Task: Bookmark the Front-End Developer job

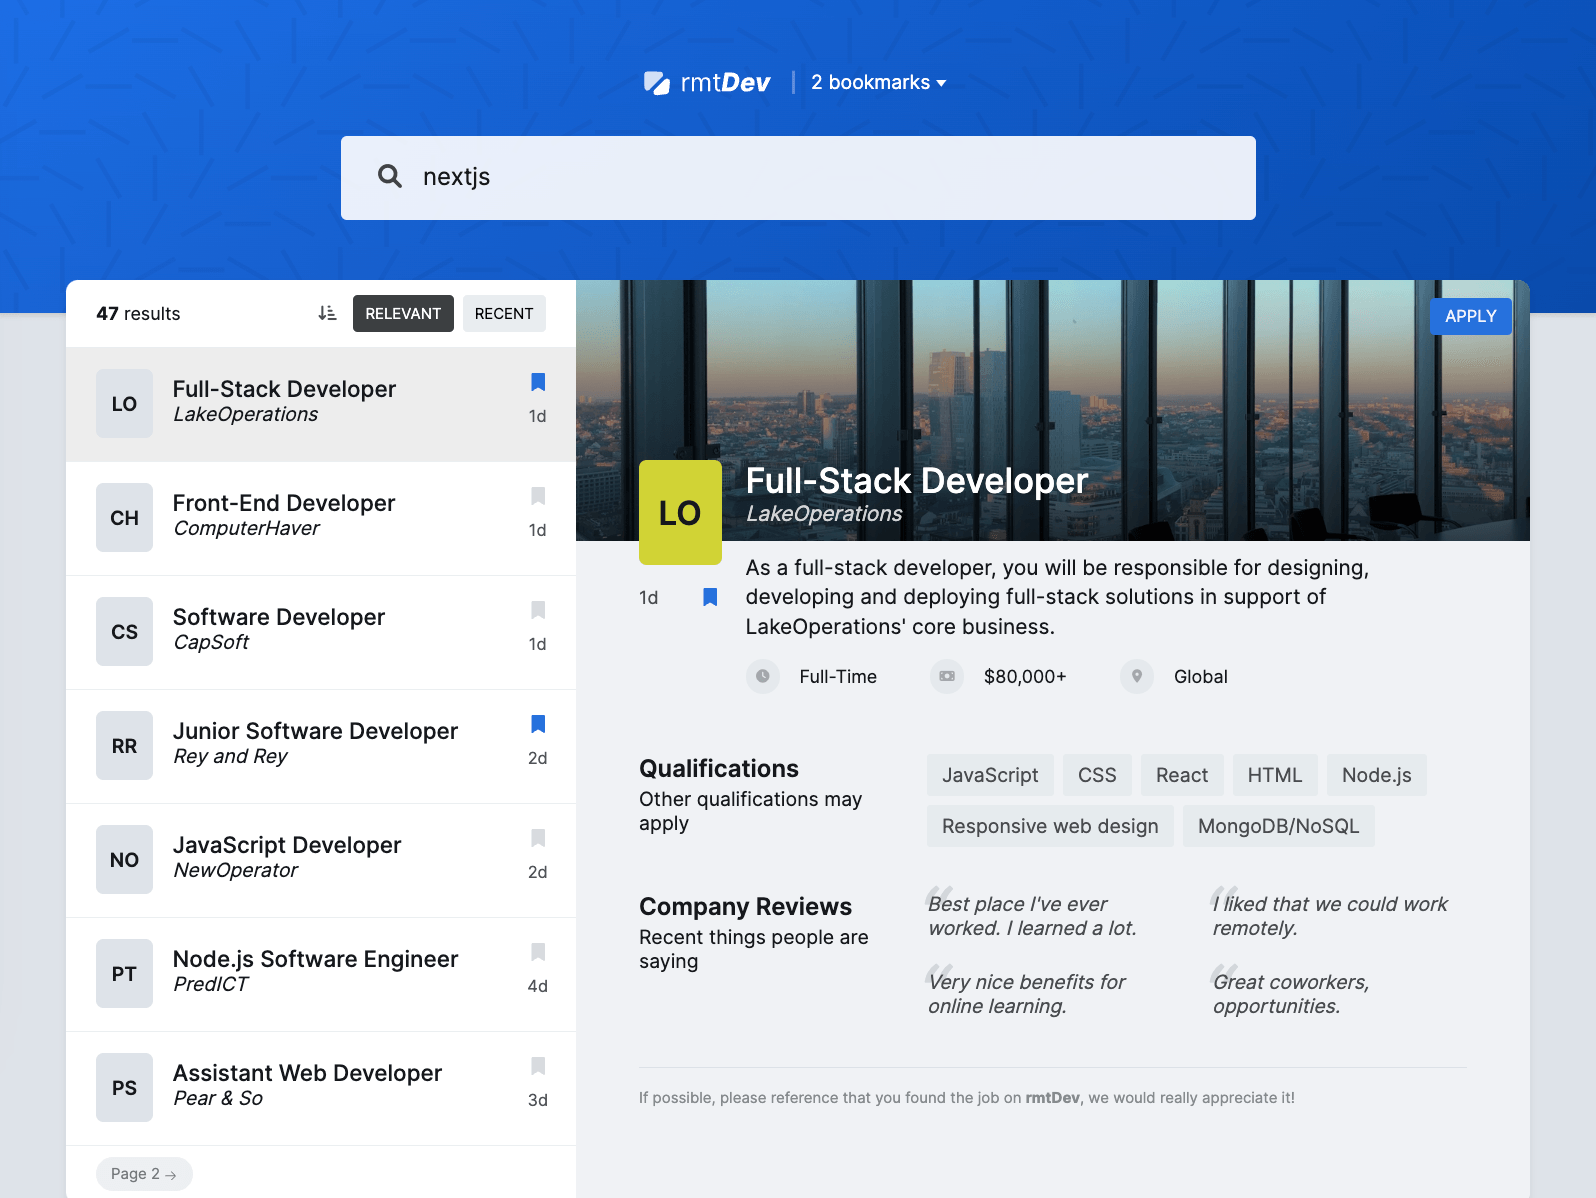Action: coord(538,496)
